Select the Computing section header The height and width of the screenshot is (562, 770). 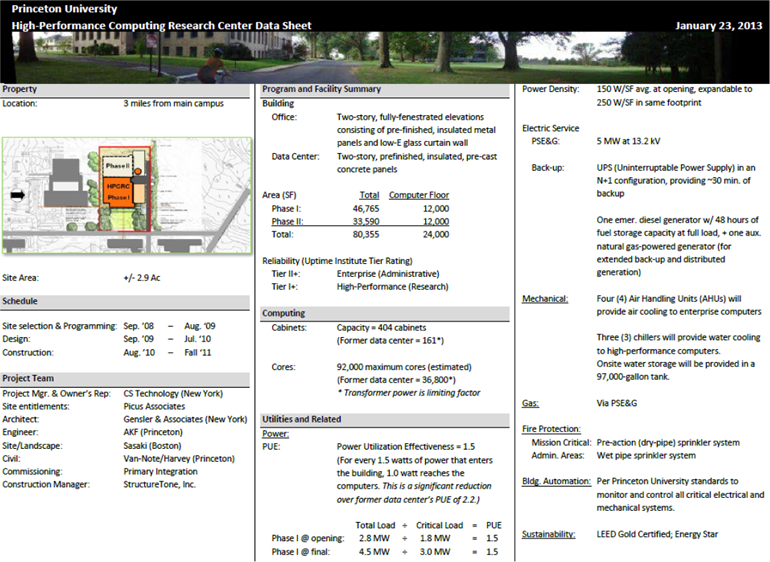pyautogui.click(x=284, y=313)
